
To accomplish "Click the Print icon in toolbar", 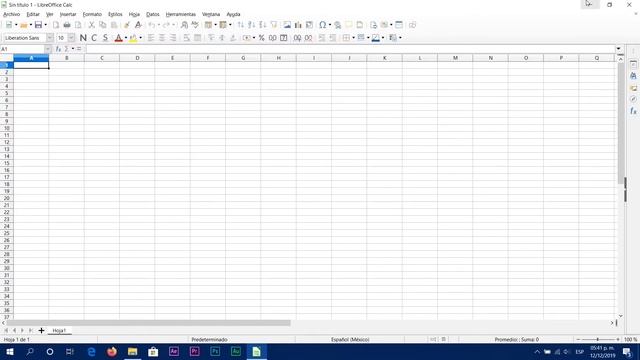I will tap(67, 25).
